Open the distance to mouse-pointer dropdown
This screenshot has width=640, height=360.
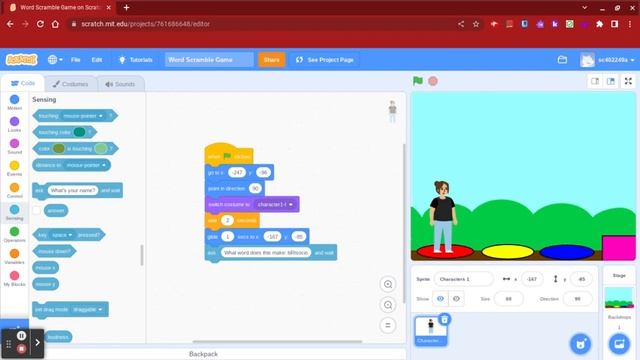(x=86, y=165)
